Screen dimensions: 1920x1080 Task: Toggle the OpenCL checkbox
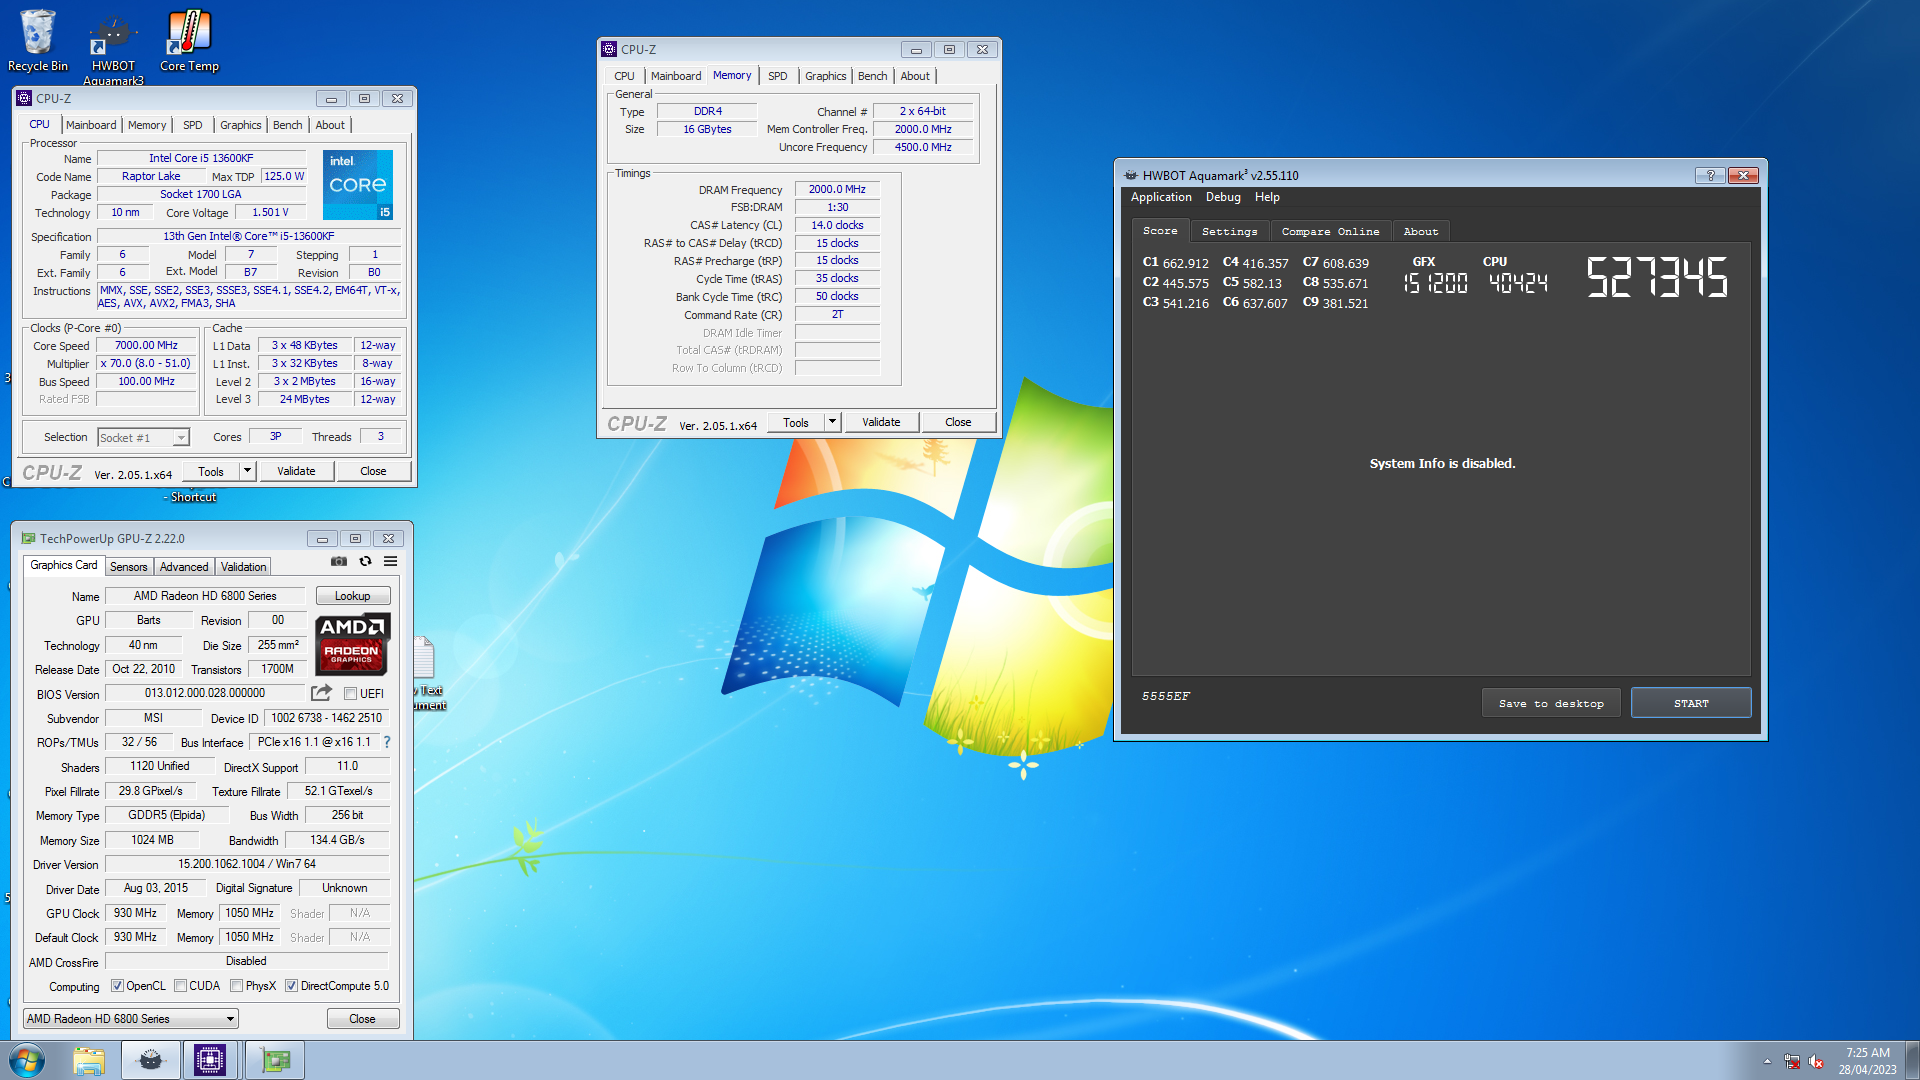[118, 986]
